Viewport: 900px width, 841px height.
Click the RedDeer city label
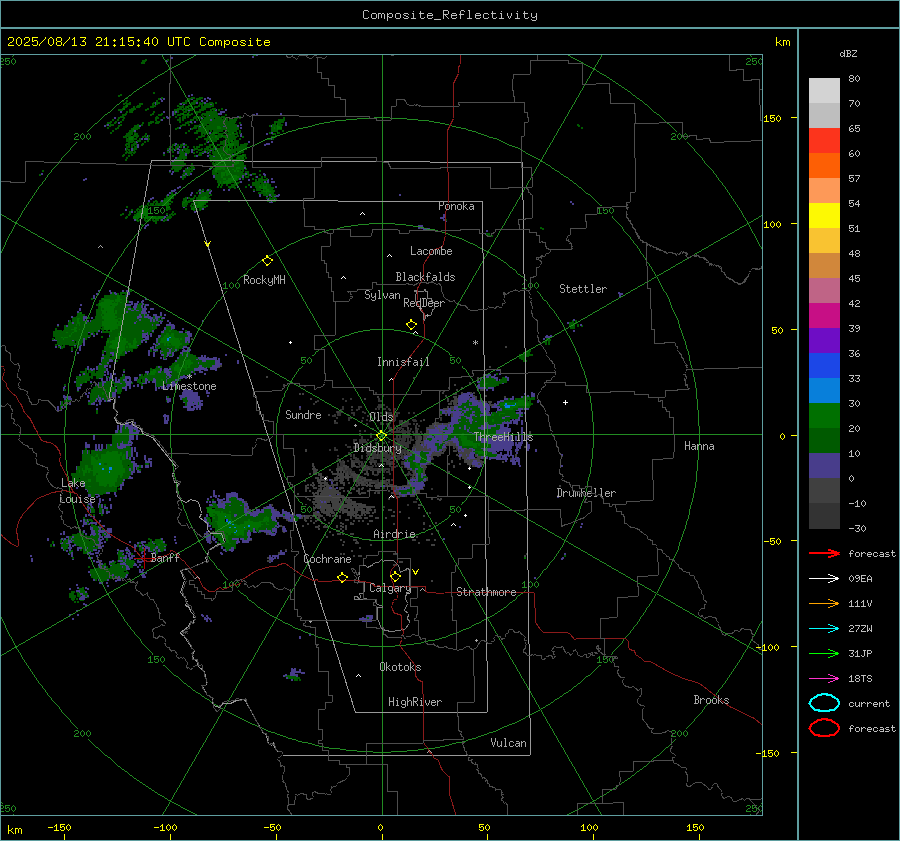tap(424, 303)
